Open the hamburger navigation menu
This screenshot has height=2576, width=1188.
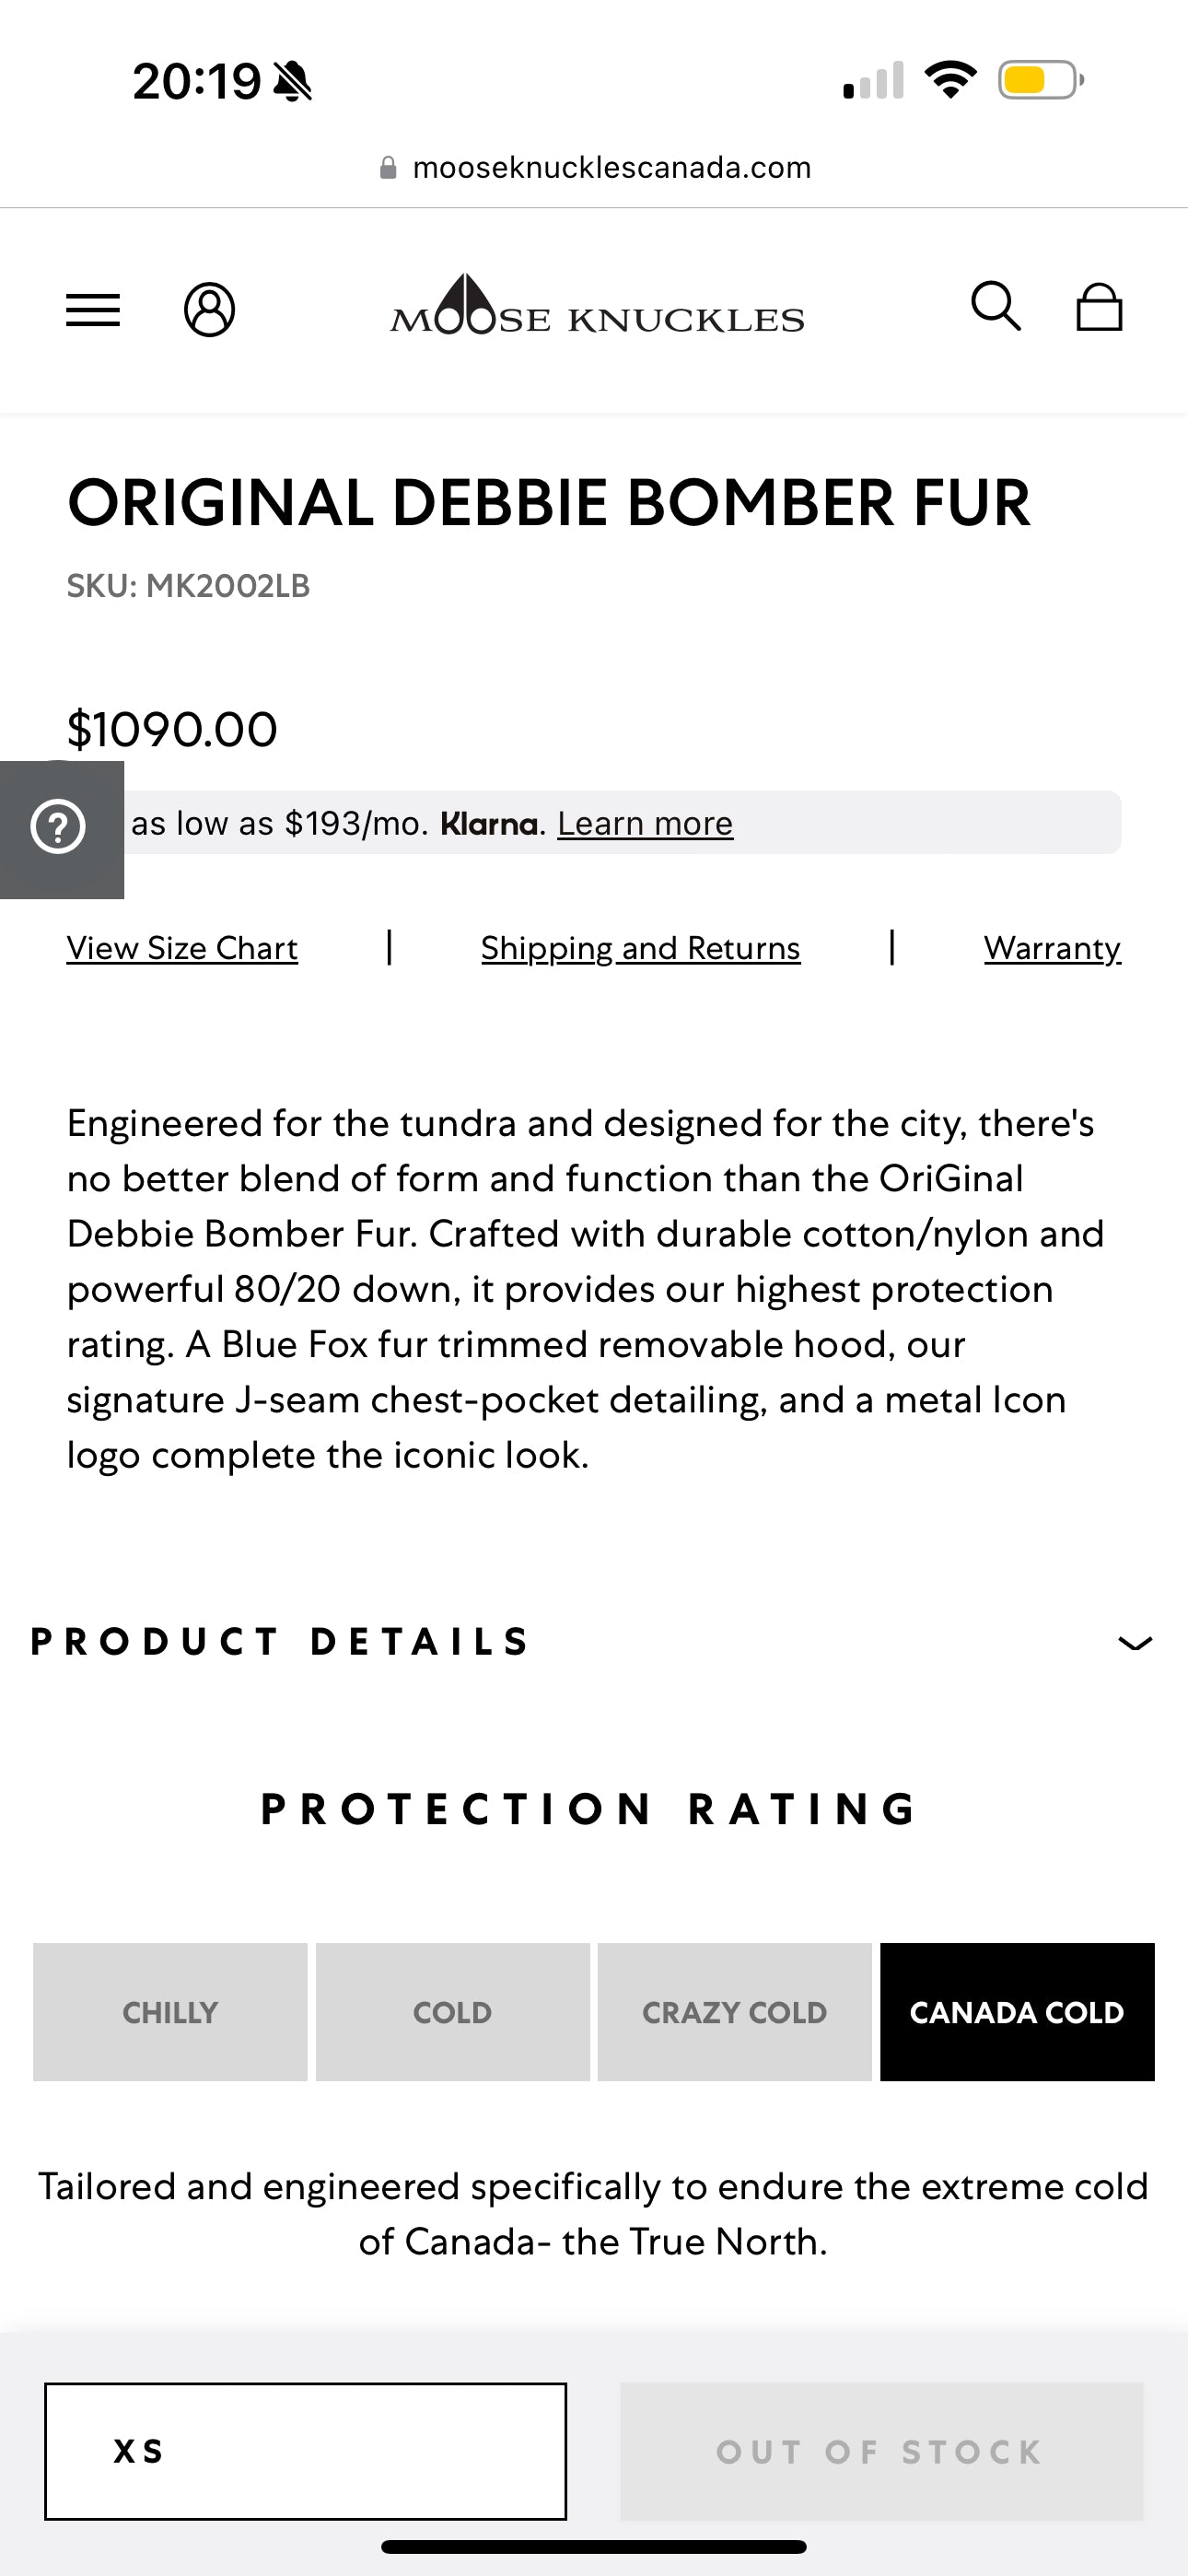click(93, 310)
